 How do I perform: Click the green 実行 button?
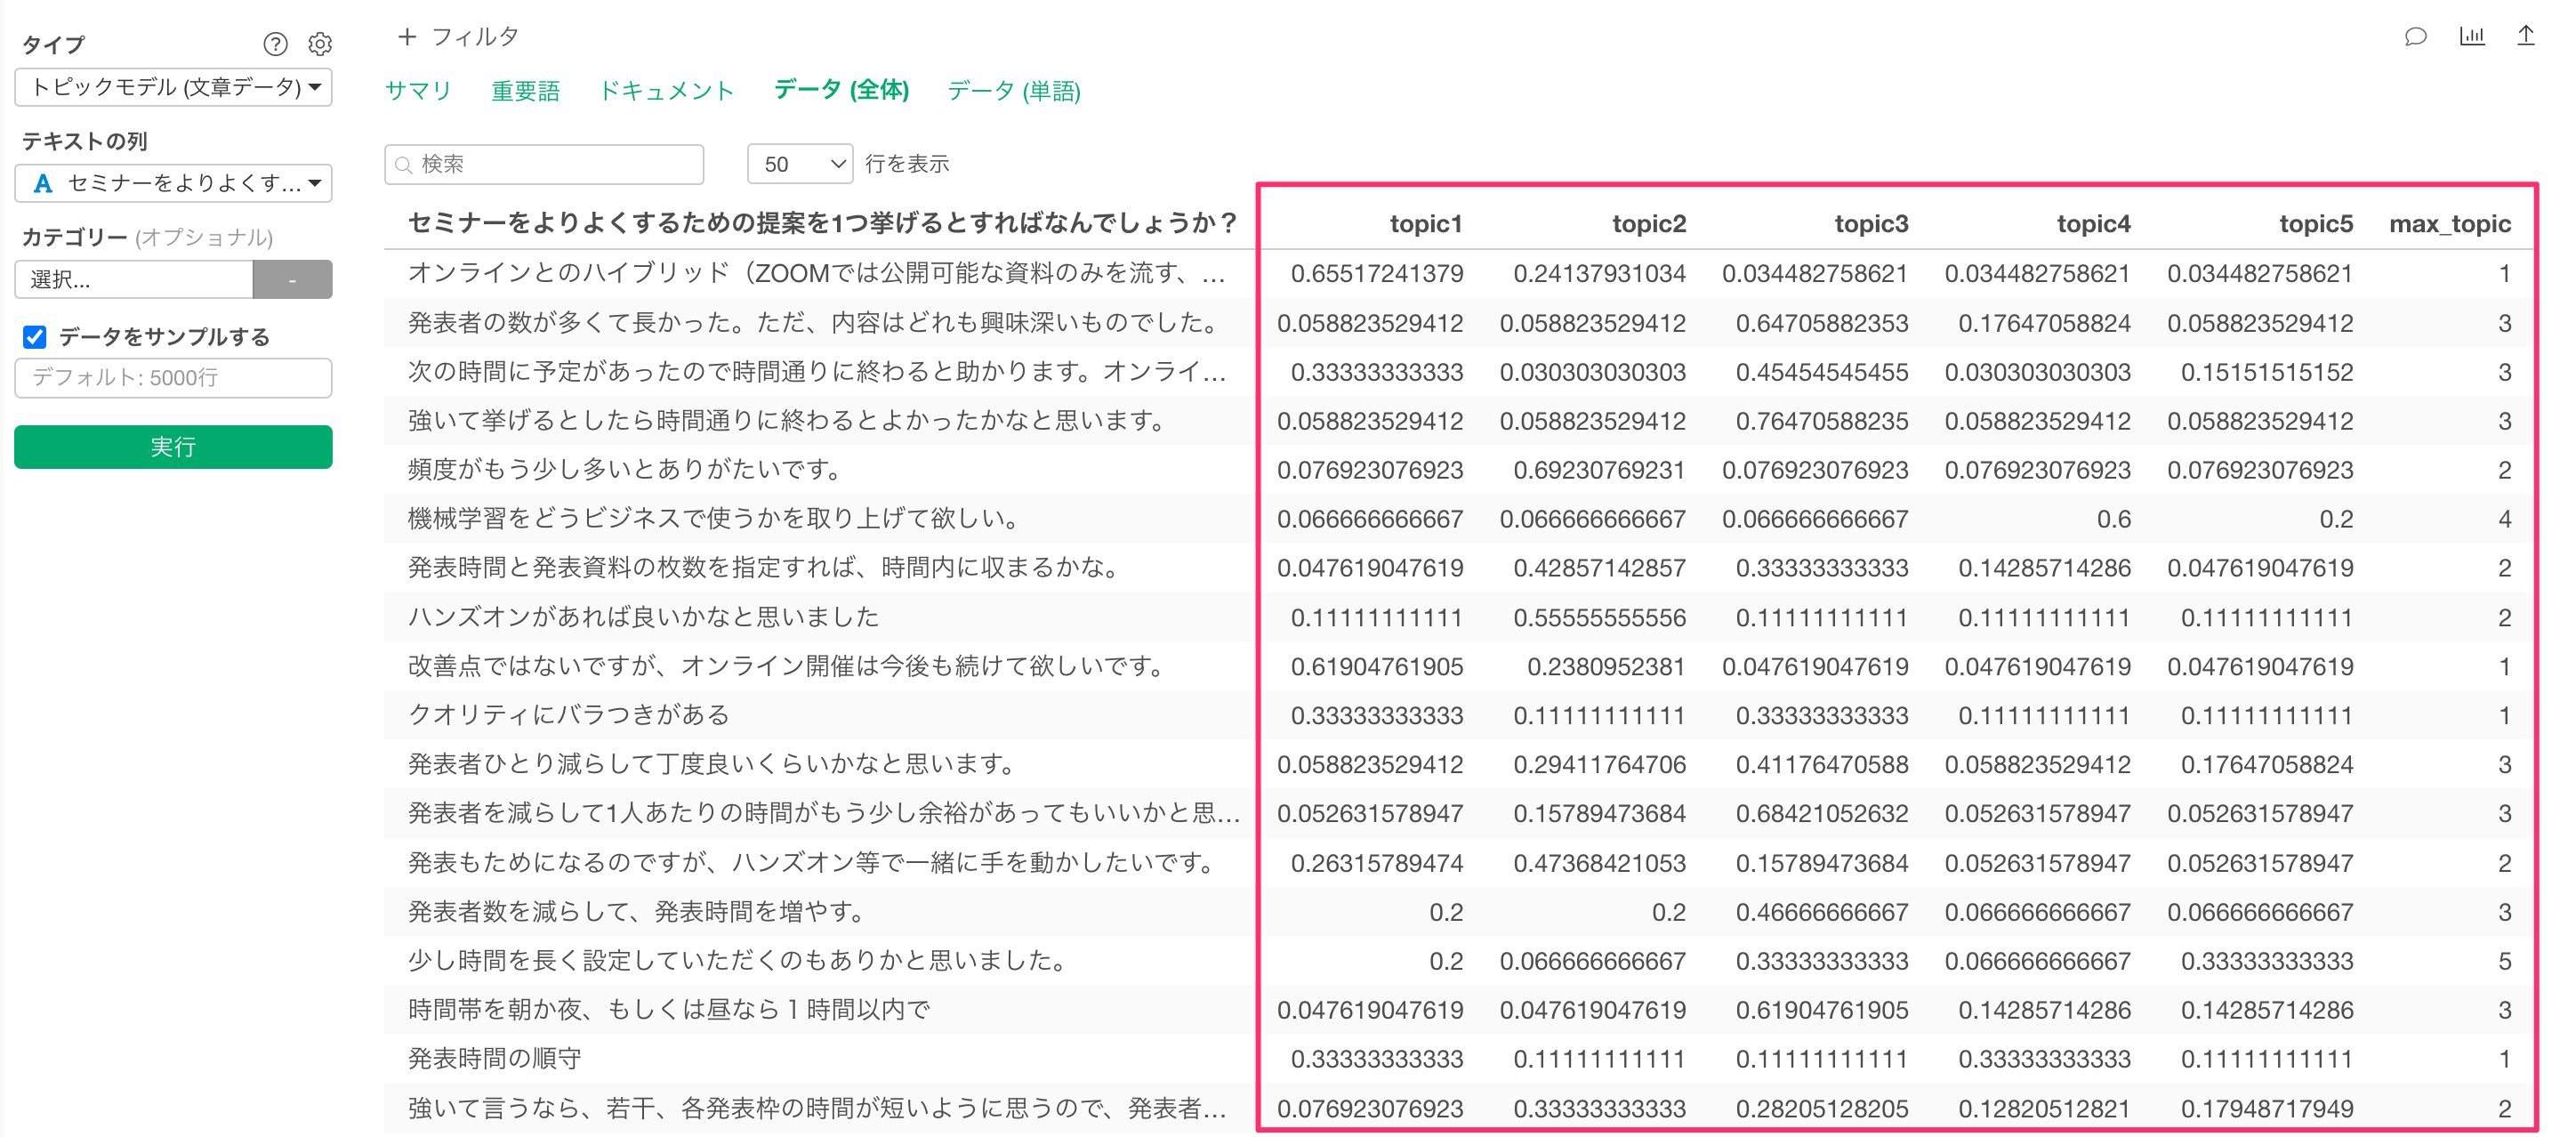(x=173, y=447)
